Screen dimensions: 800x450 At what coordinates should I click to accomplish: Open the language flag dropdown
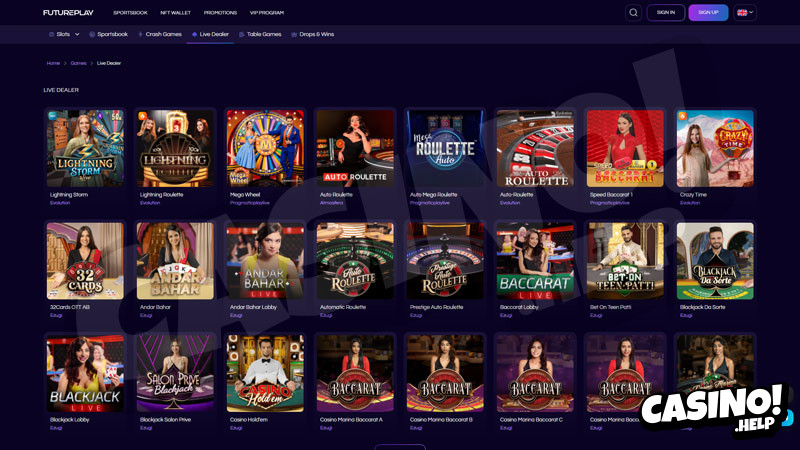click(745, 13)
